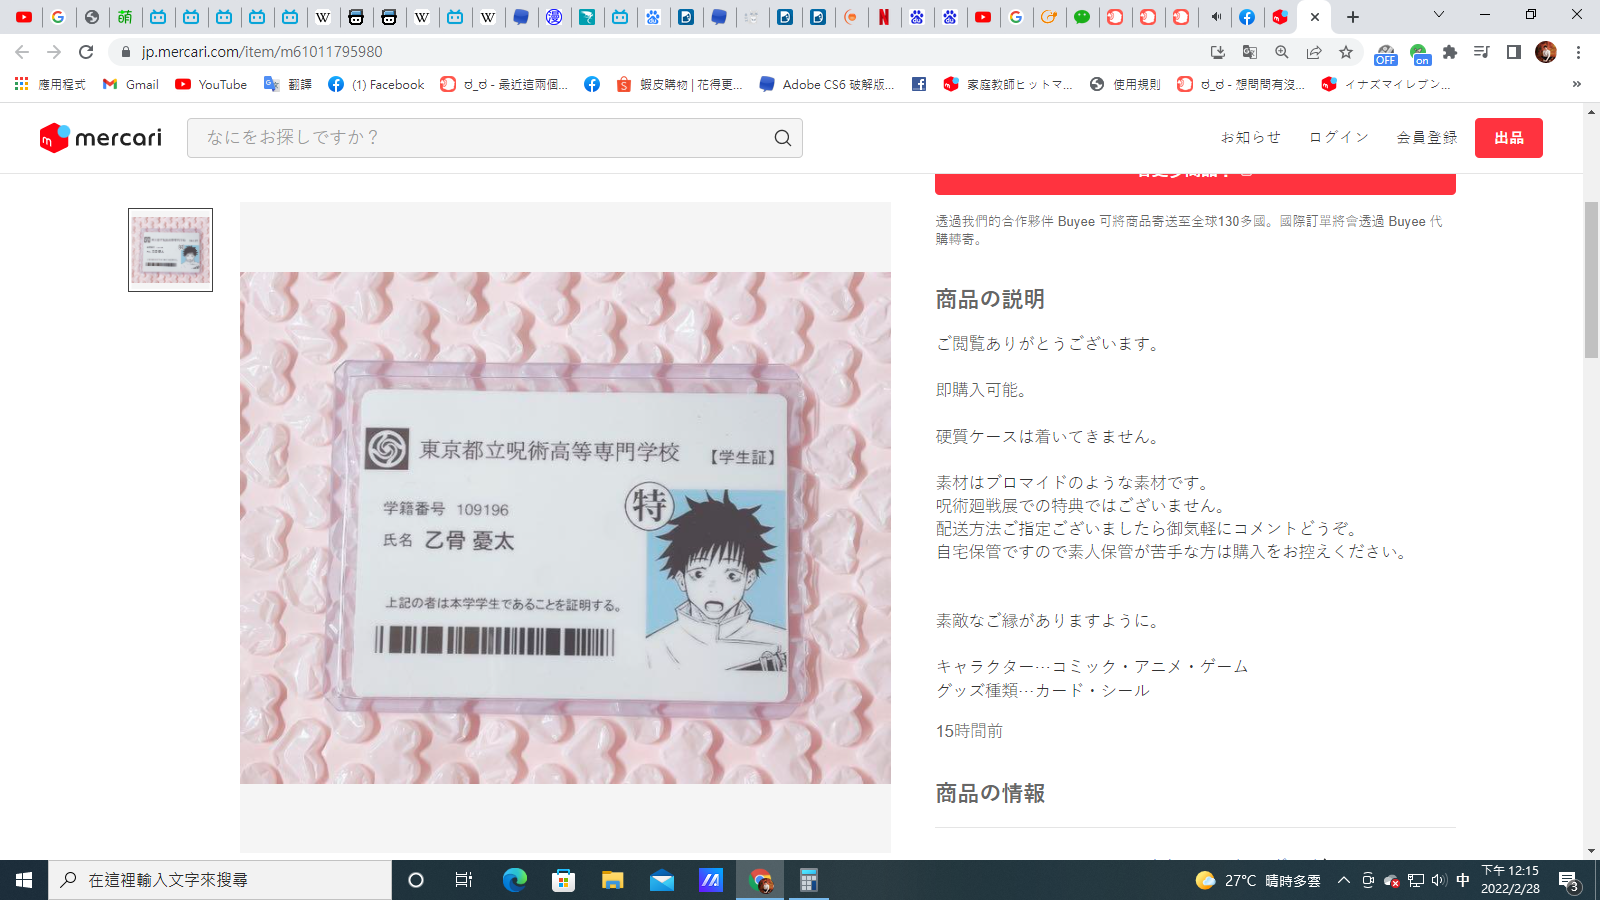This screenshot has height=900, width=1600.
Task: Open the clock and date in taskbar
Action: pyautogui.click(x=1510, y=880)
